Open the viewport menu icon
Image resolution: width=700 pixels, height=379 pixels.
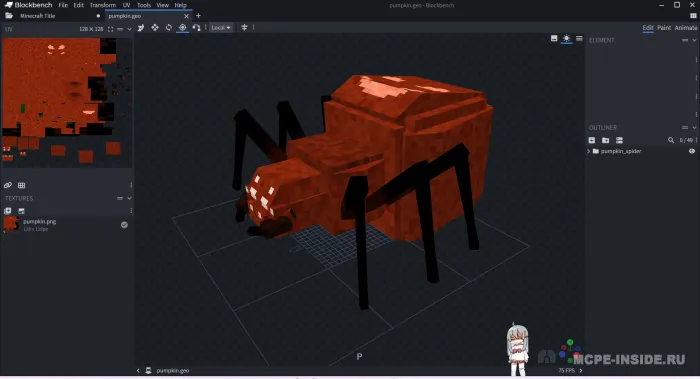579,38
